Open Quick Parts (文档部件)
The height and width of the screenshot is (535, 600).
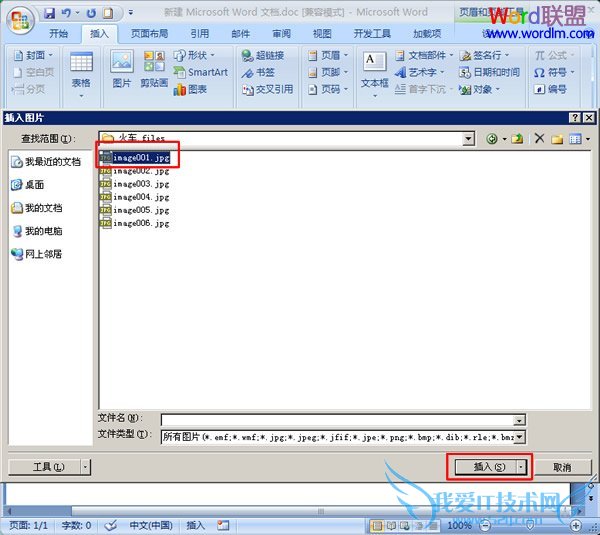click(425, 55)
